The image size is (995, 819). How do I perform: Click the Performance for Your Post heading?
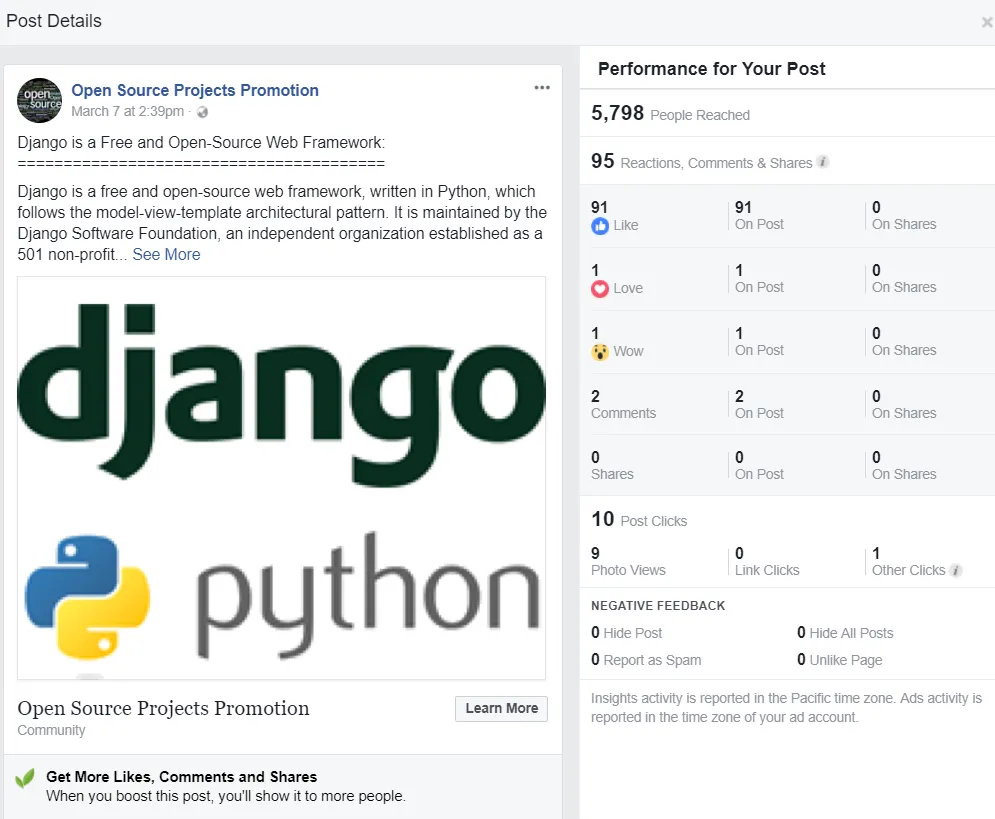click(x=711, y=69)
